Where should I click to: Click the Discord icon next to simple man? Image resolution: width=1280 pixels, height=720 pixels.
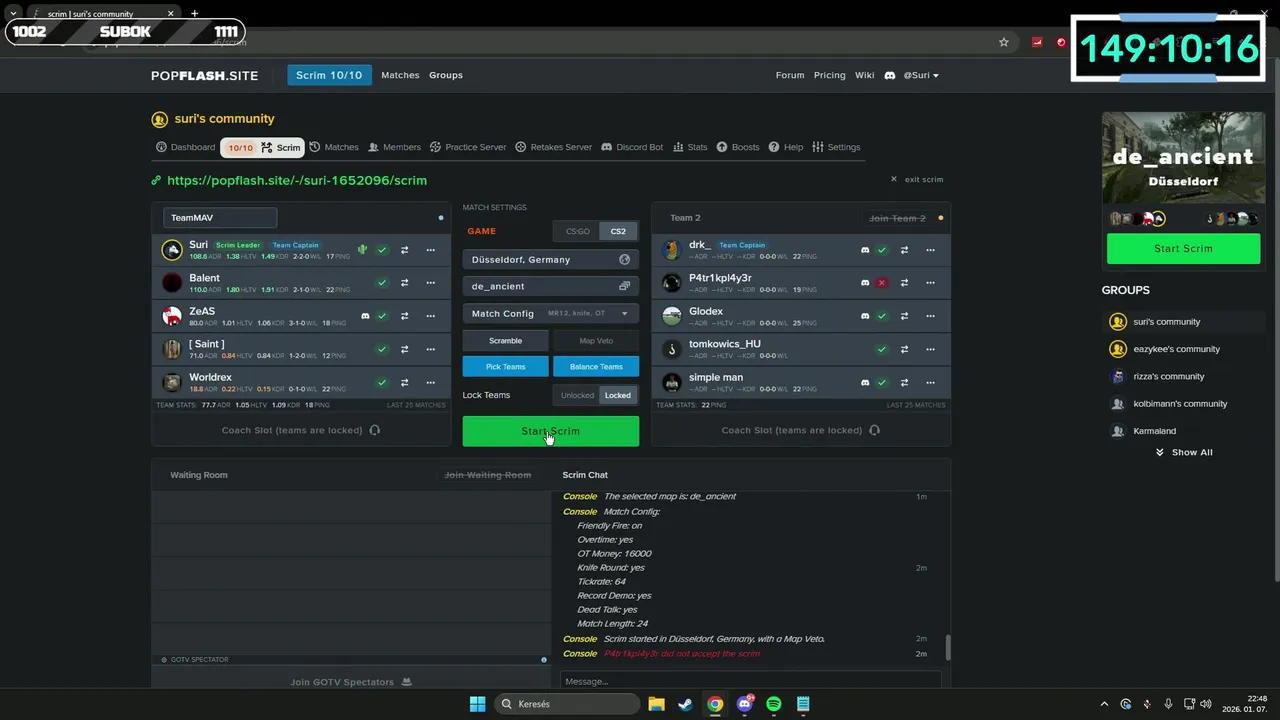(865, 382)
